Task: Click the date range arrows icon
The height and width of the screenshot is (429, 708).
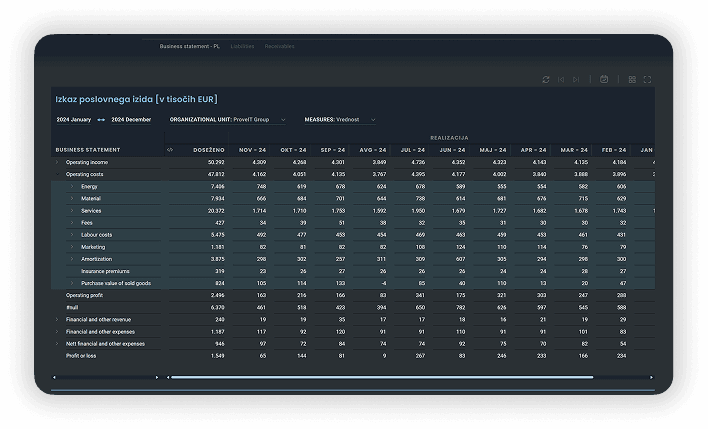Action: coord(101,119)
